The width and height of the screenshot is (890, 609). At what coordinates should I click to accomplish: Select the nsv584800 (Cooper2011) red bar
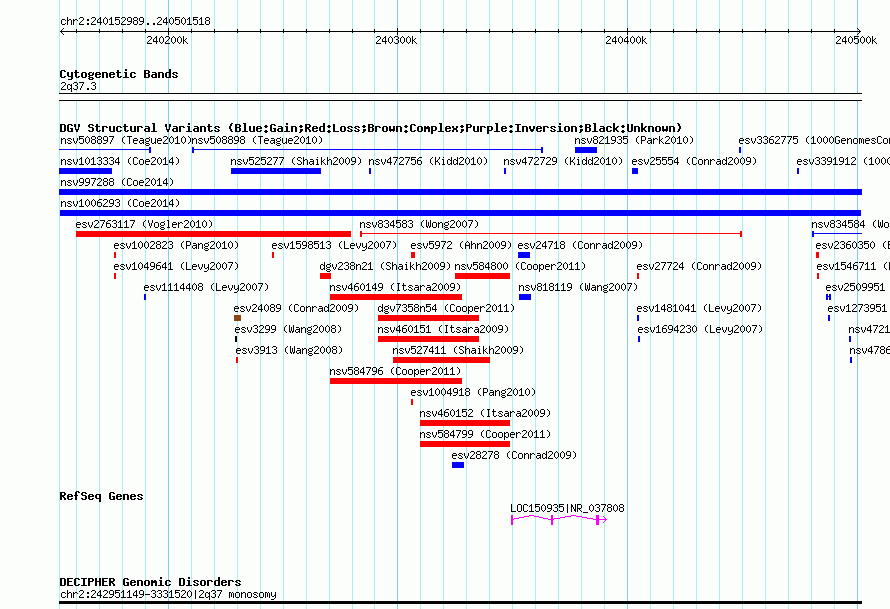tap(482, 276)
